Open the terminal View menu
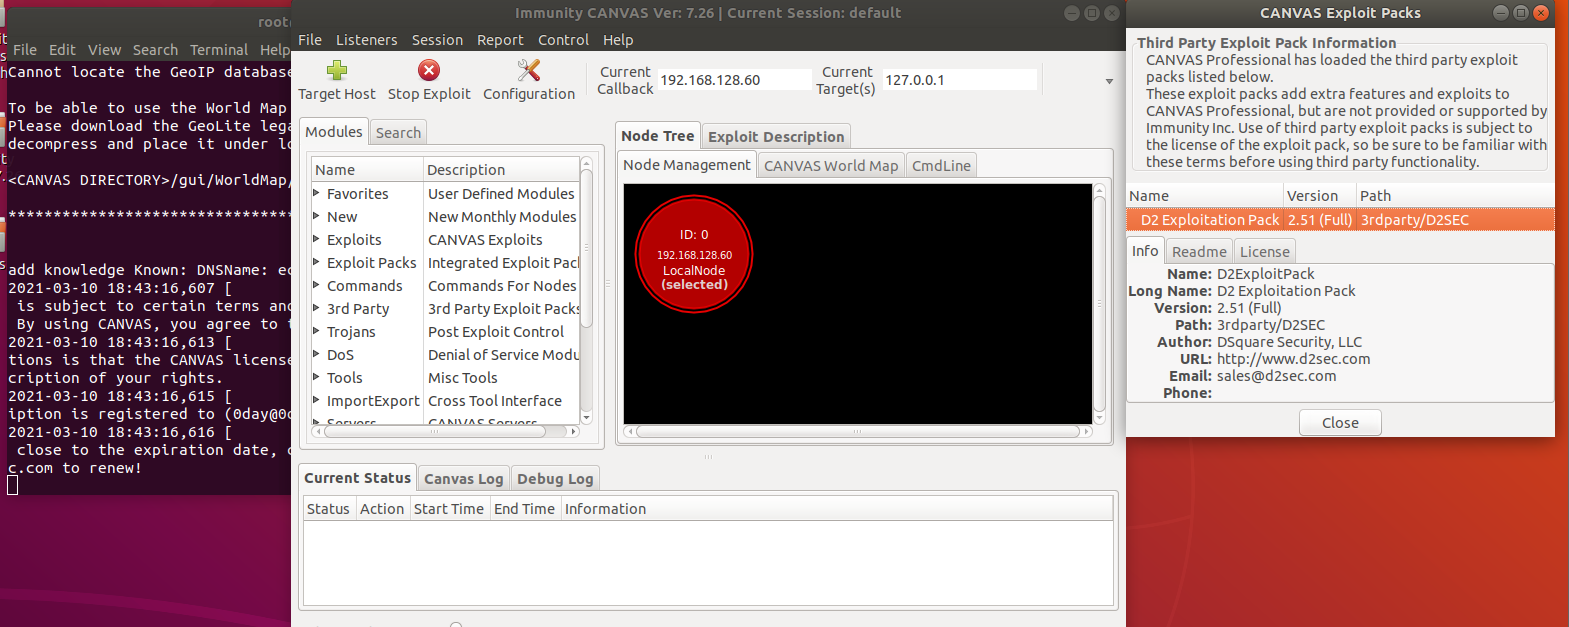1569x627 pixels. tap(104, 50)
